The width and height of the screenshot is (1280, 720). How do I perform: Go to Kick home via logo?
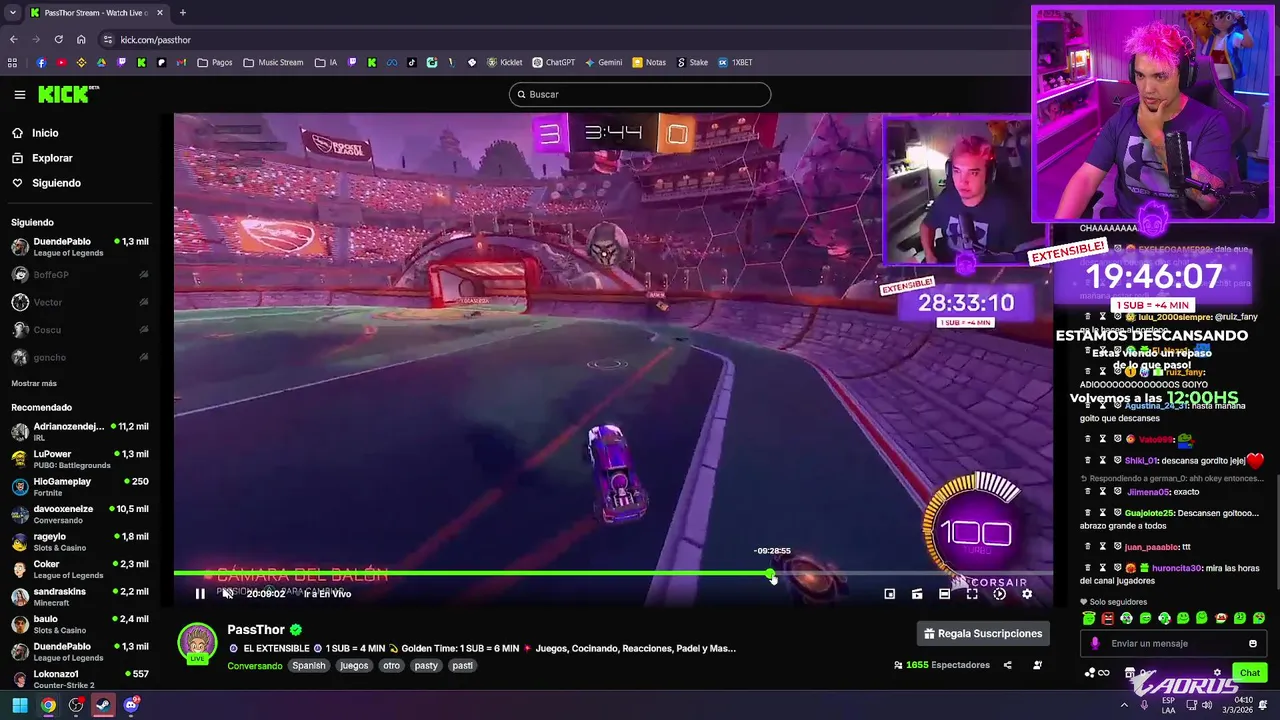click(68, 94)
